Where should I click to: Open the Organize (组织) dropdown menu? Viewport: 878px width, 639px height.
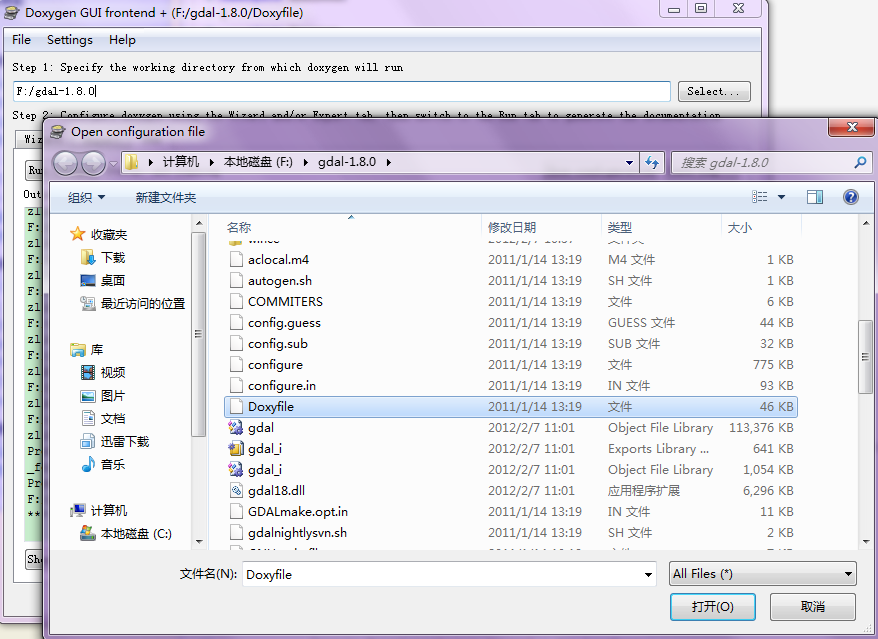(x=86, y=197)
